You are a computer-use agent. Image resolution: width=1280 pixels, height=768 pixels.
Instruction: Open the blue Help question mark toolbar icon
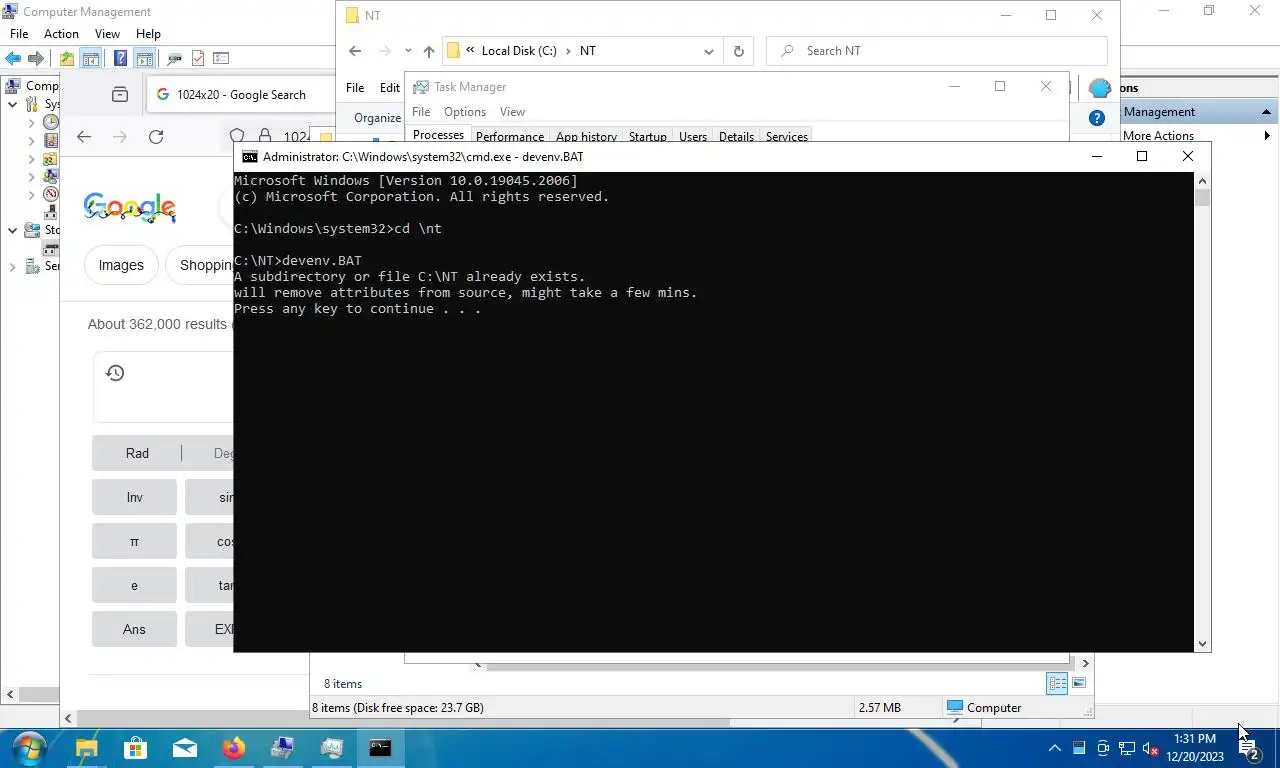tap(120, 59)
